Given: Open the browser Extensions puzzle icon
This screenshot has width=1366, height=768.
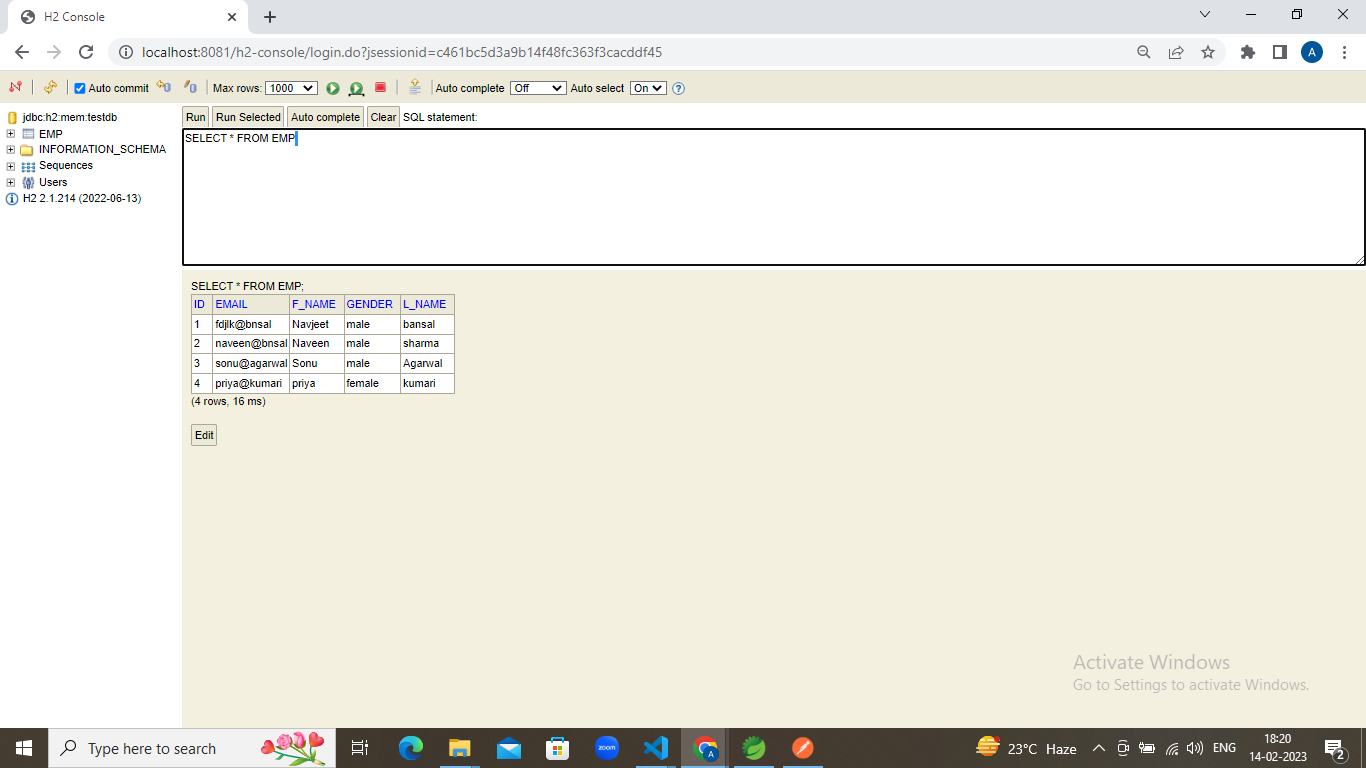Looking at the screenshot, I should 1248,52.
